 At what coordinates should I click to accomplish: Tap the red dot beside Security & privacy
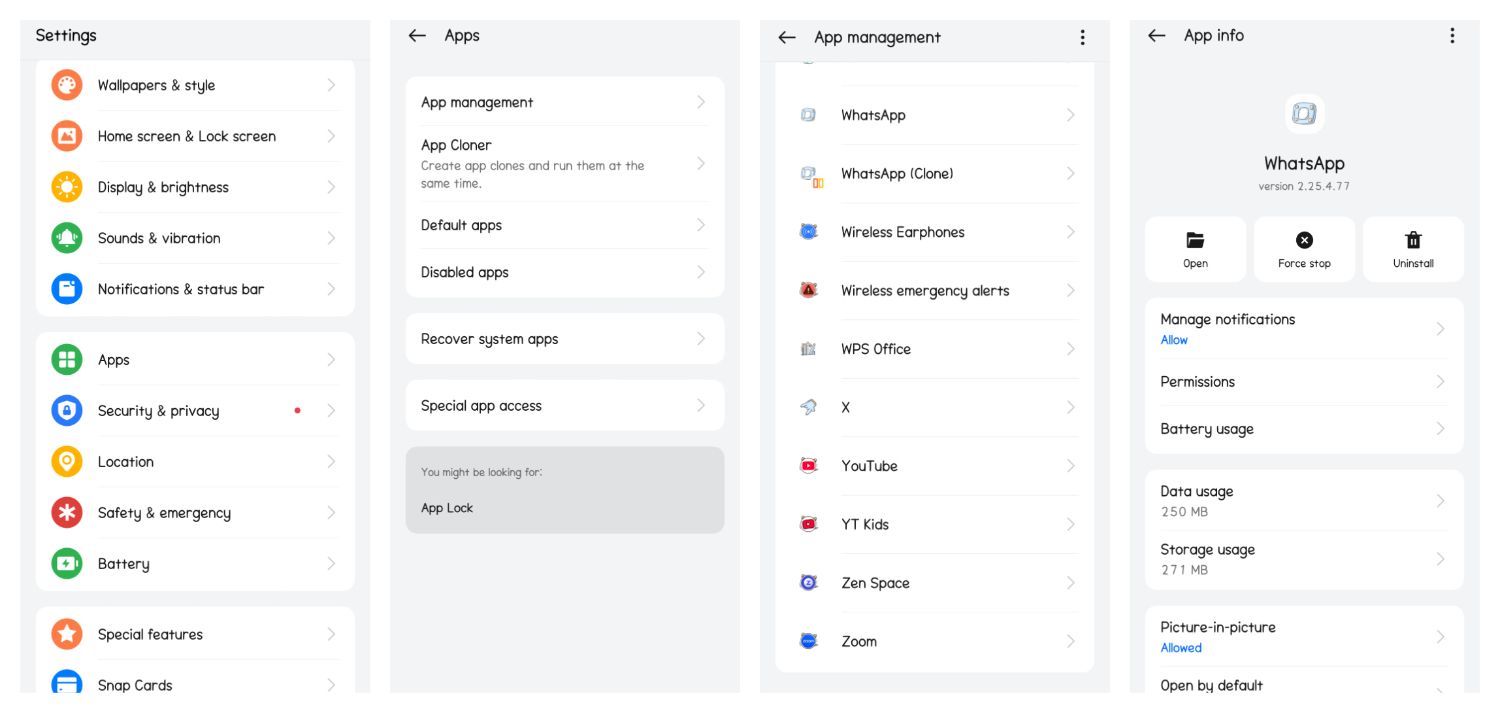pos(297,410)
